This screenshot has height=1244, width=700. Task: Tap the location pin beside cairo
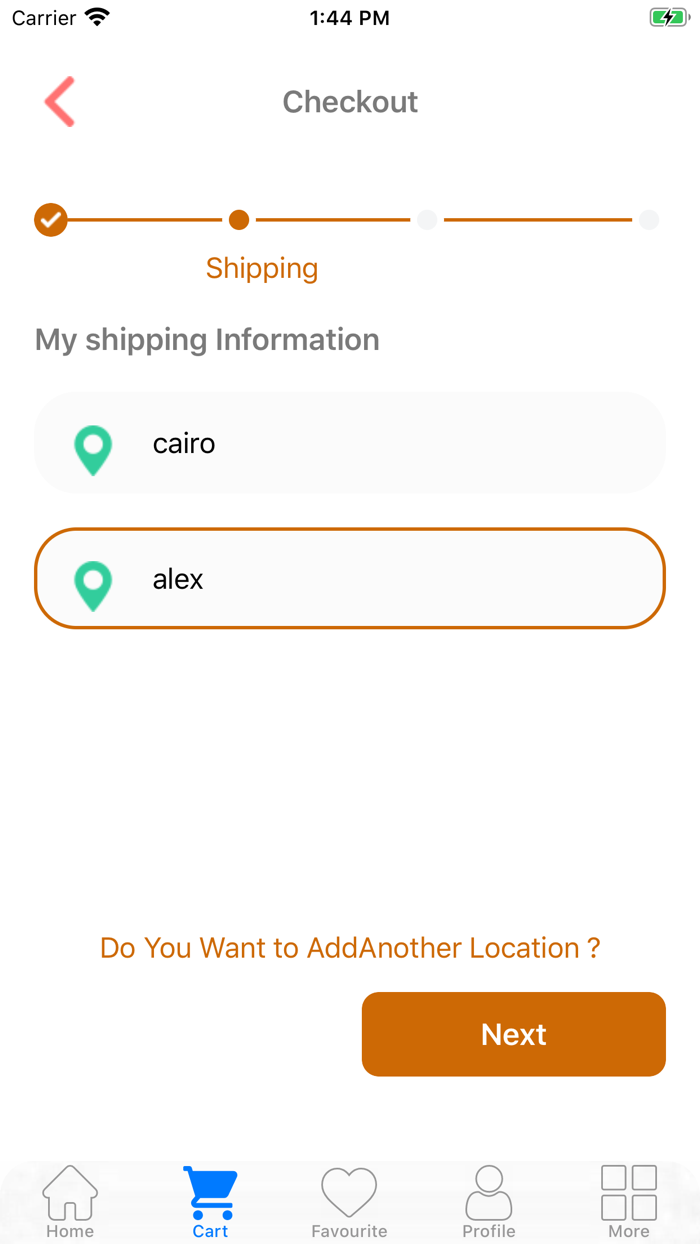pos(93,450)
